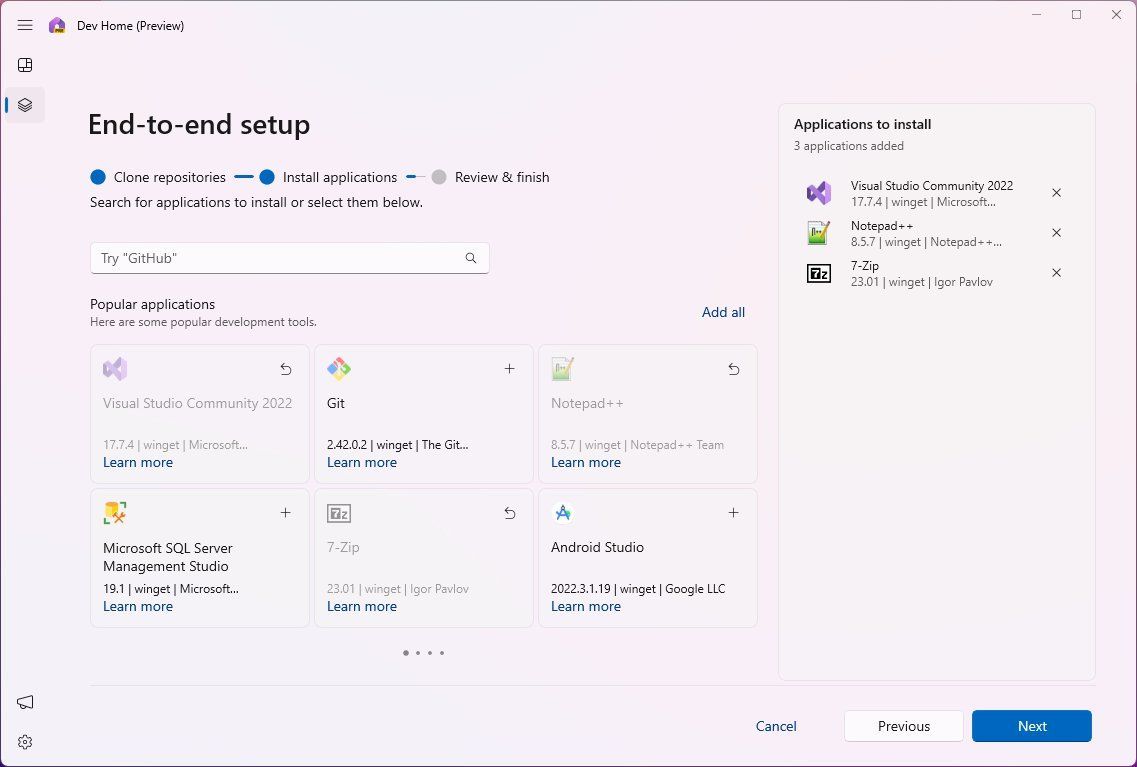This screenshot has height=767, width=1137.
Task: Click the Add all link
Action: tap(722, 312)
